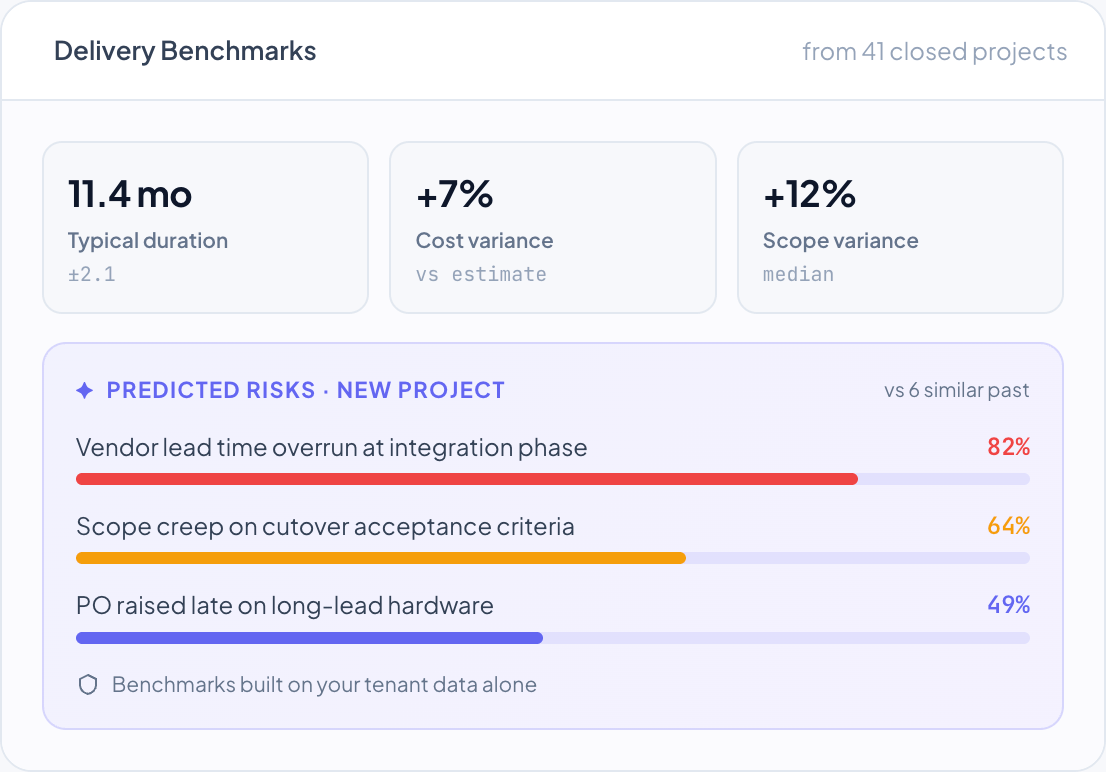The height and width of the screenshot is (772, 1106).
Task: Open the Scope variance +12% card
Action: coord(900,227)
